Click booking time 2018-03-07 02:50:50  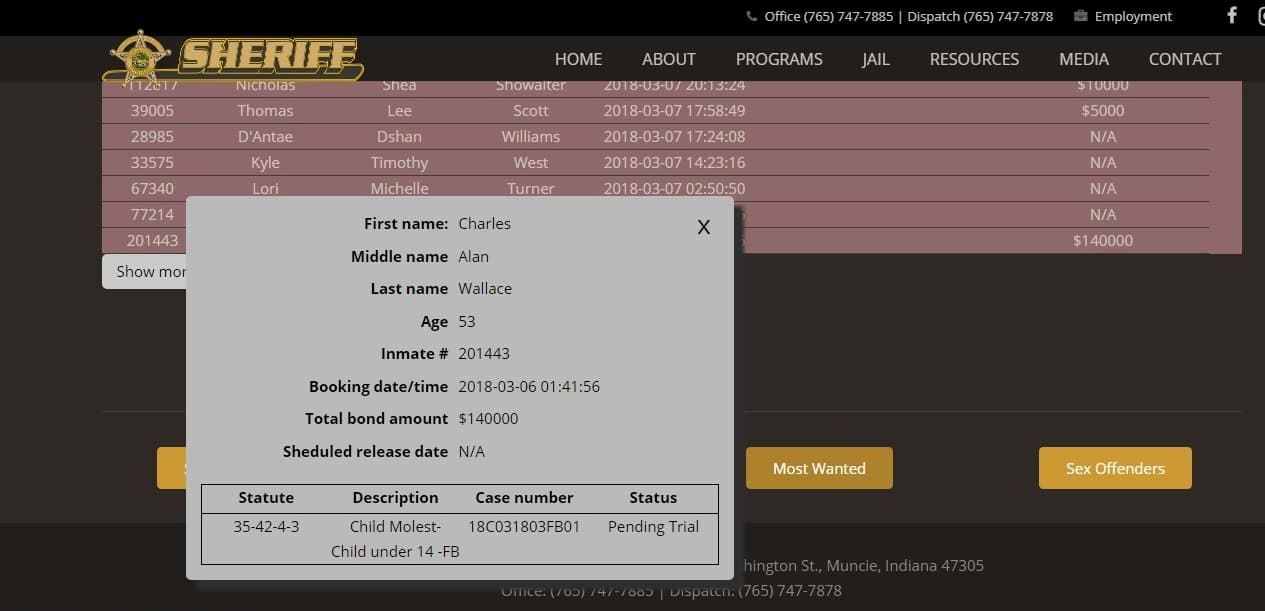tap(674, 188)
